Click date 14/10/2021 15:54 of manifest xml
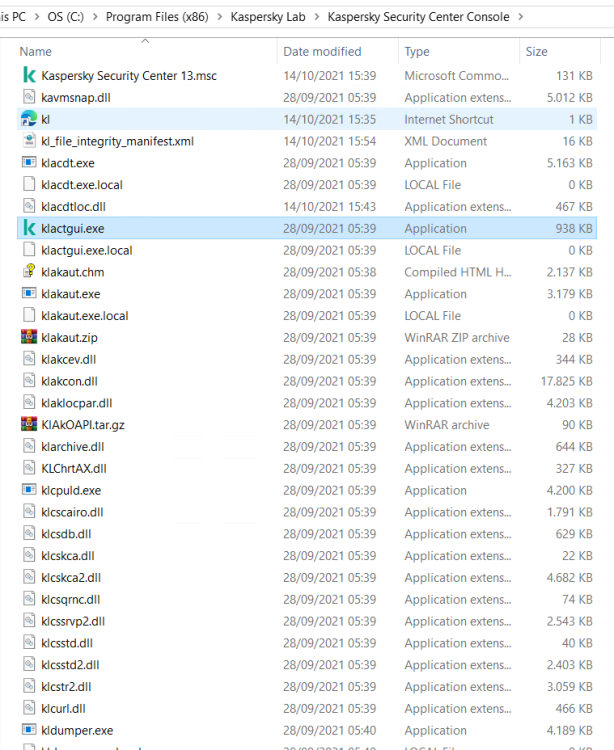This screenshot has height=750, width=614. [x=329, y=141]
